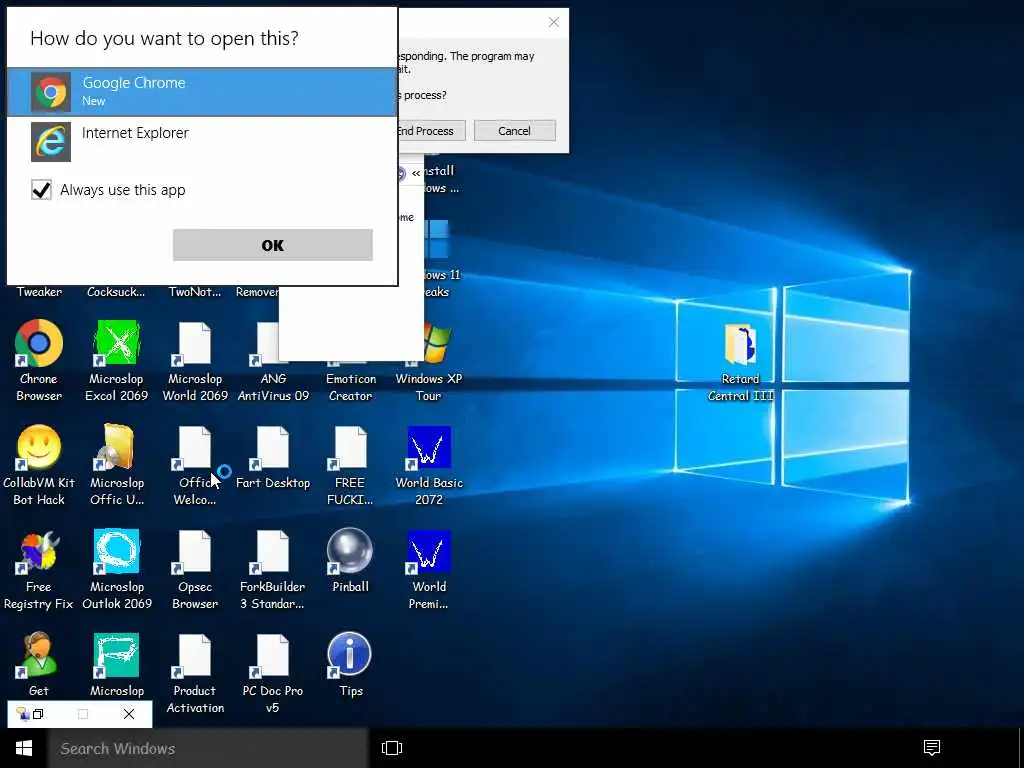Open the Chrone Browser desktop shortcut

pos(39,360)
